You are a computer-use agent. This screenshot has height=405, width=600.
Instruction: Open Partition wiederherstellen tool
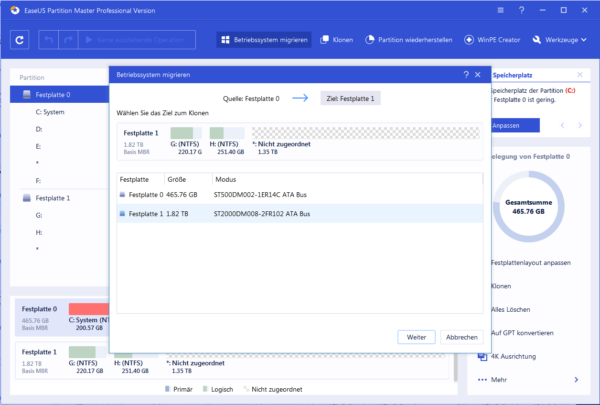[x=408, y=40]
